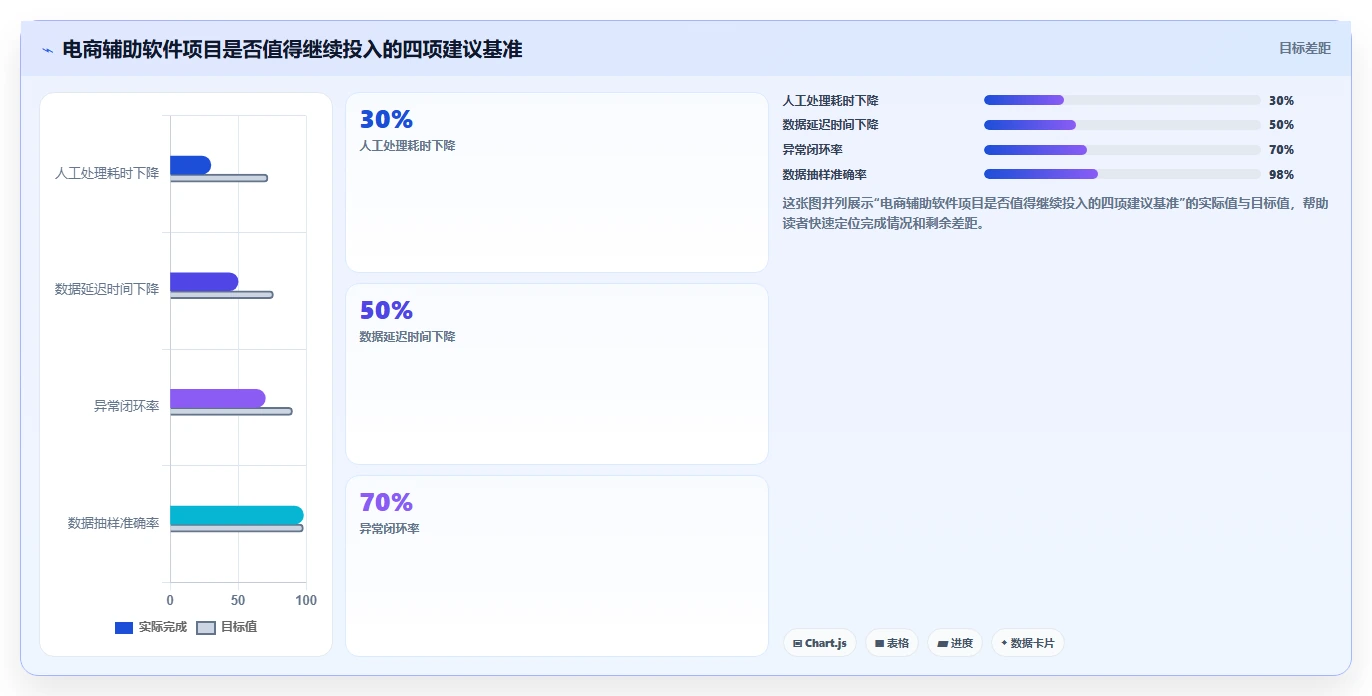Click the gray target bar for 数据抽样准确率
Viewport: 1372px width, 696px height.
coord(236,528)
